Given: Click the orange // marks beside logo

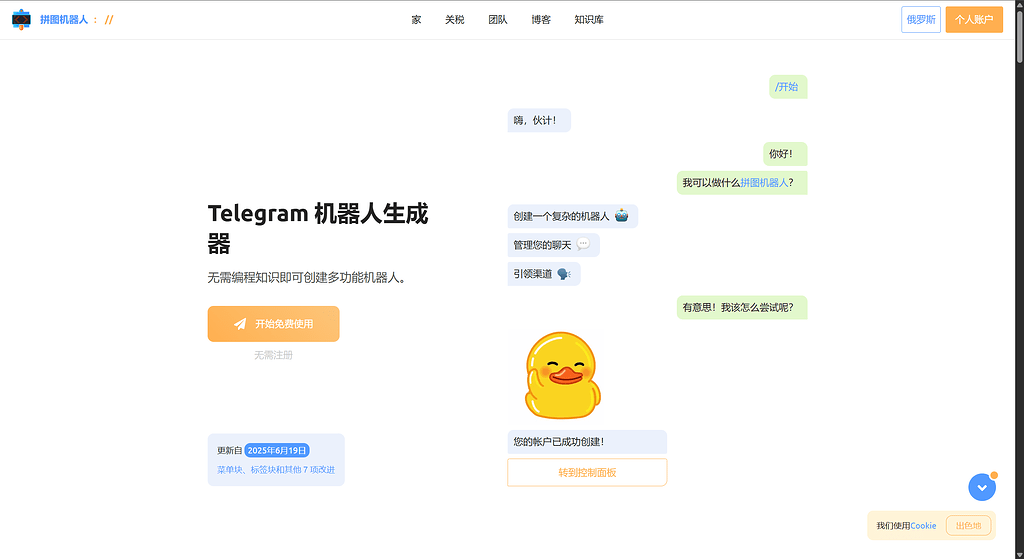Looking at the screenshot, I should point(109,20).
